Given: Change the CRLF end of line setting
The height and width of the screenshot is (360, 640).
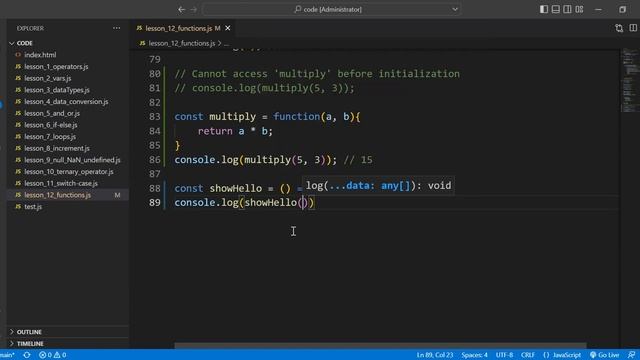Looking at the screenshot, I should point(528,355).
